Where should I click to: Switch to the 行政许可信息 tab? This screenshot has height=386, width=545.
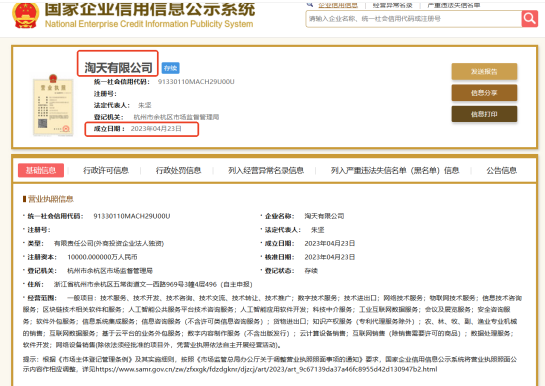pos(106,170)
